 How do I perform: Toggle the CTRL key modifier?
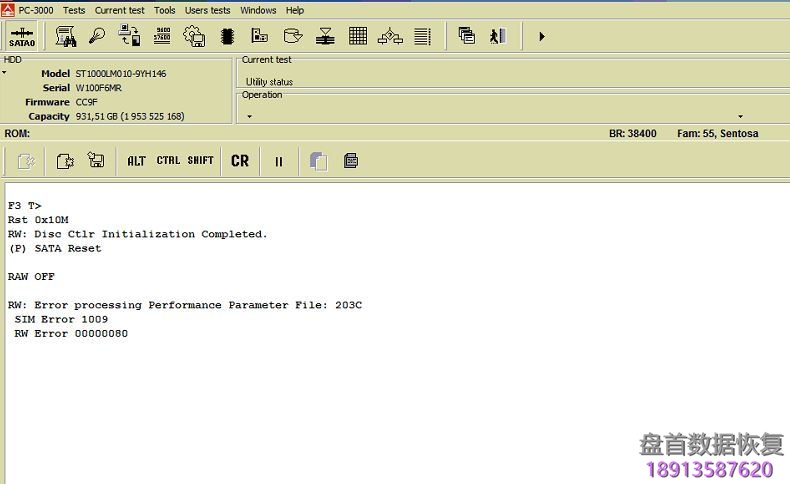point(168,160)
